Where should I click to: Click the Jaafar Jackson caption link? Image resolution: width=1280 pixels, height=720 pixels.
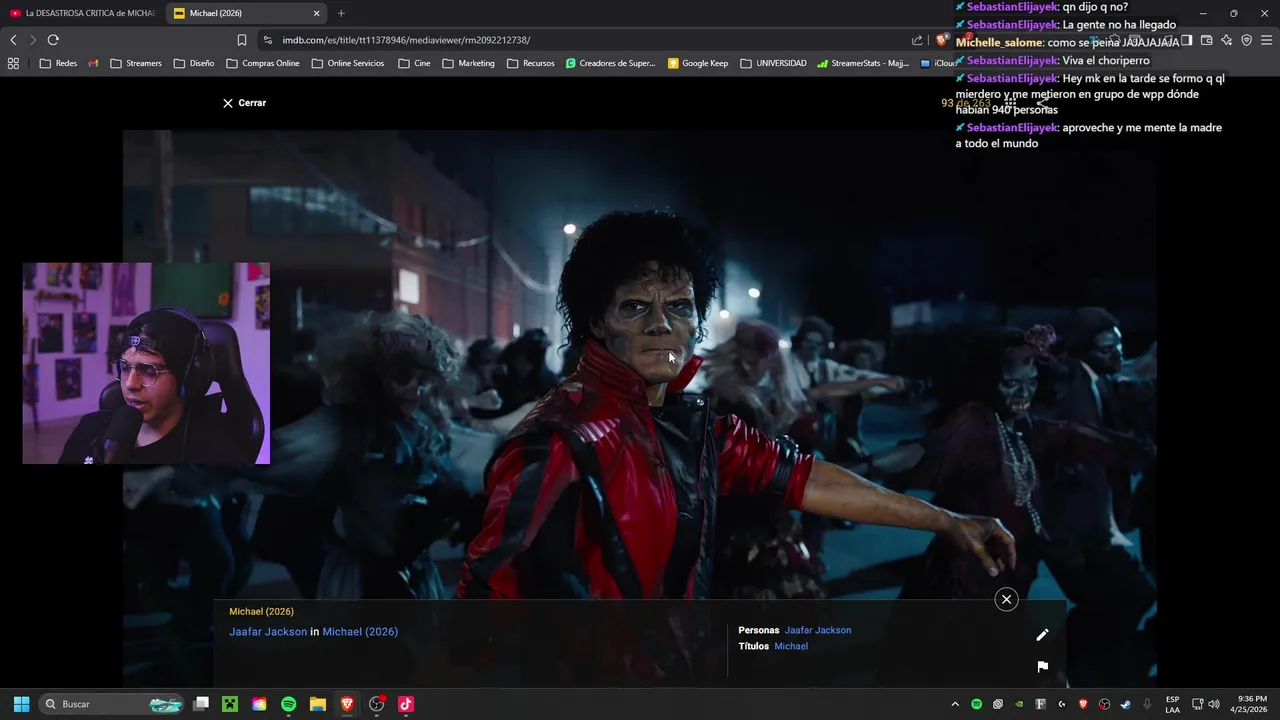[x=268, y=632]
